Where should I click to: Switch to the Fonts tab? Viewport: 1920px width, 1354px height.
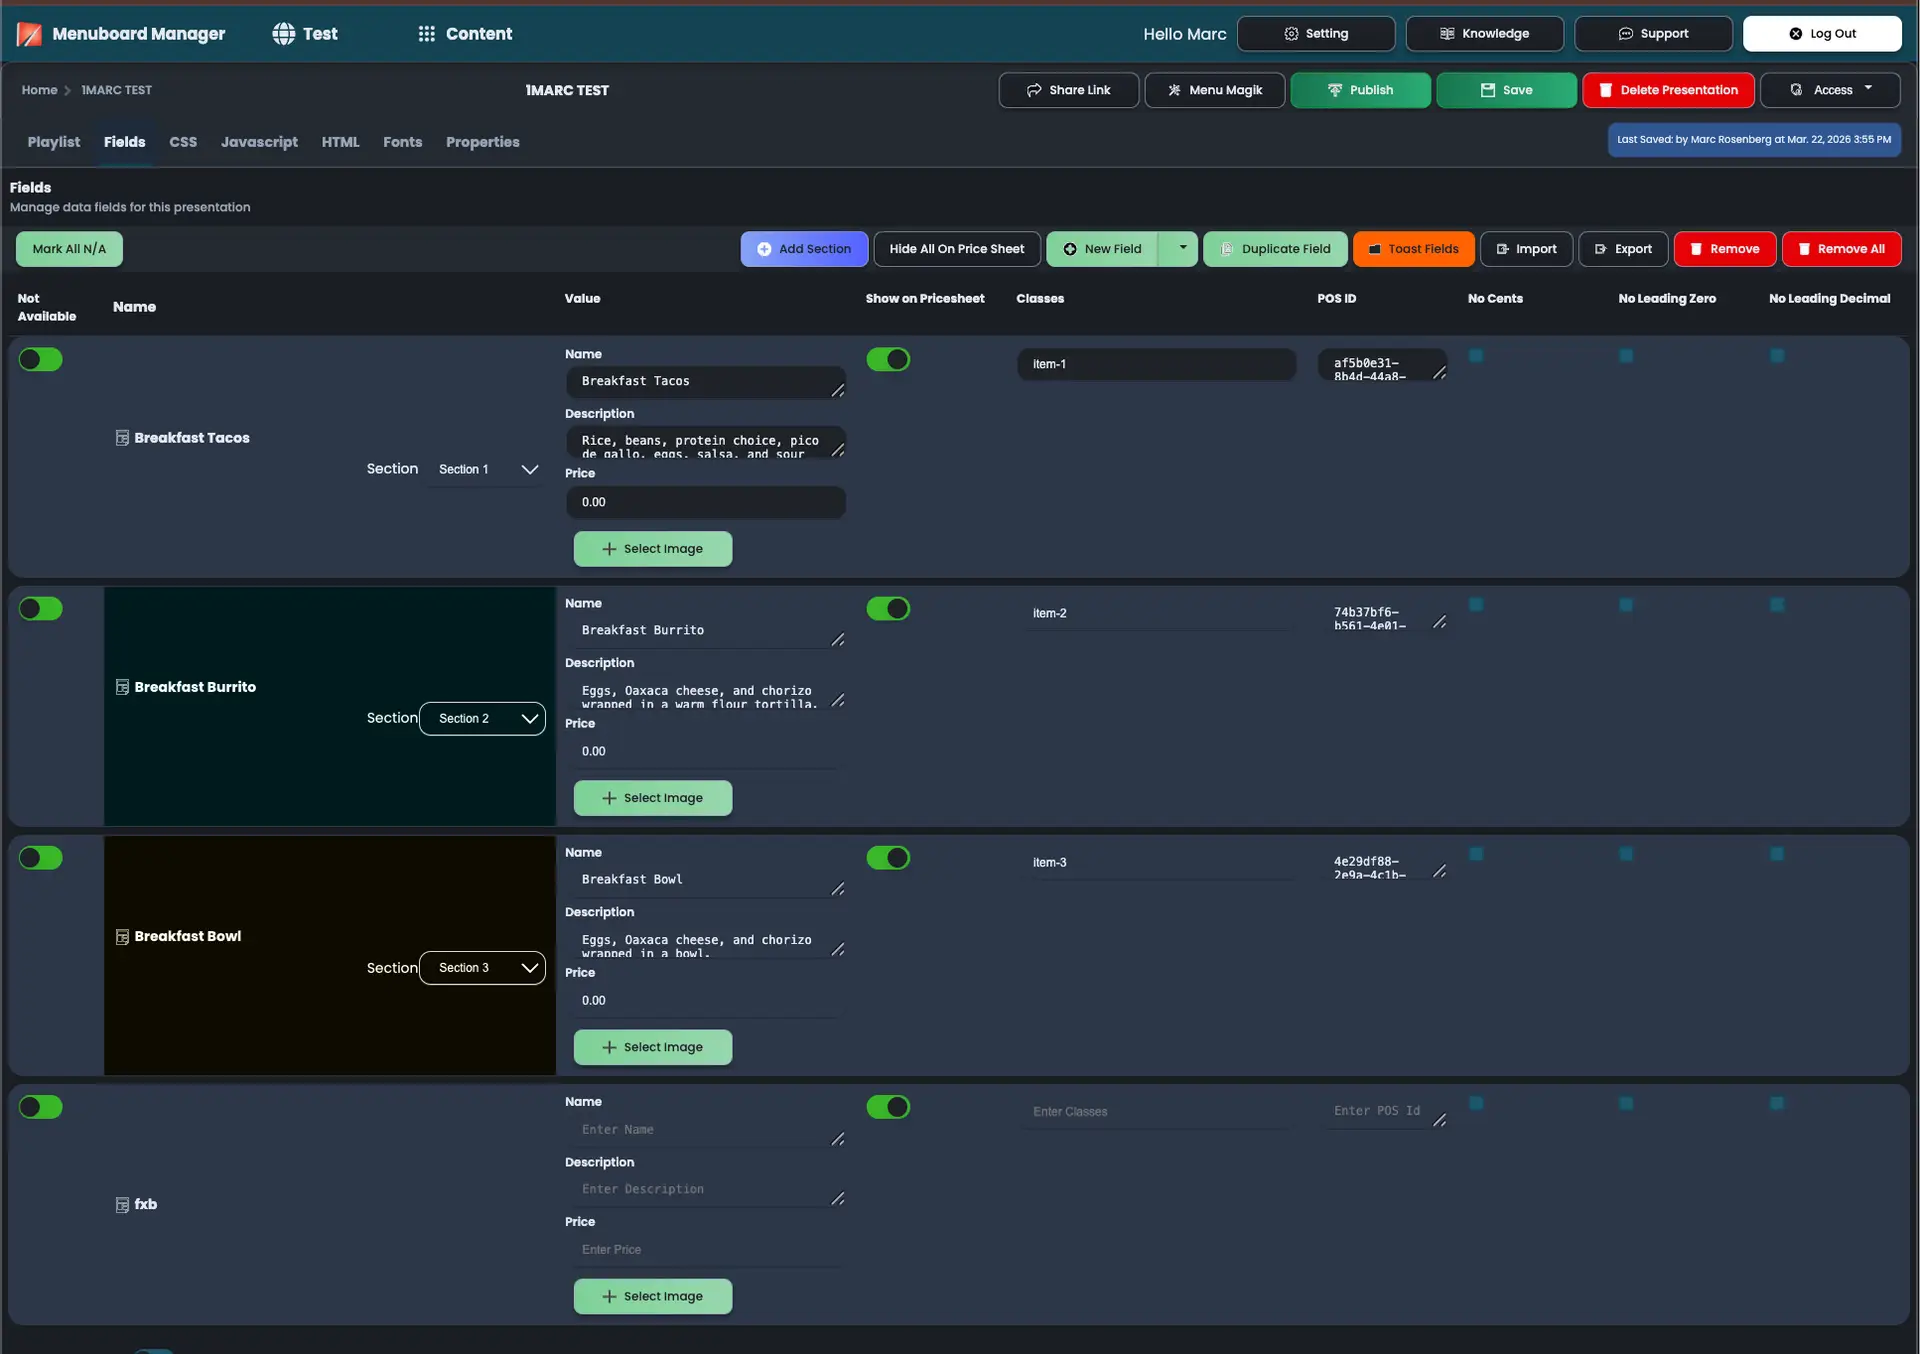click(x=402, y=142)
